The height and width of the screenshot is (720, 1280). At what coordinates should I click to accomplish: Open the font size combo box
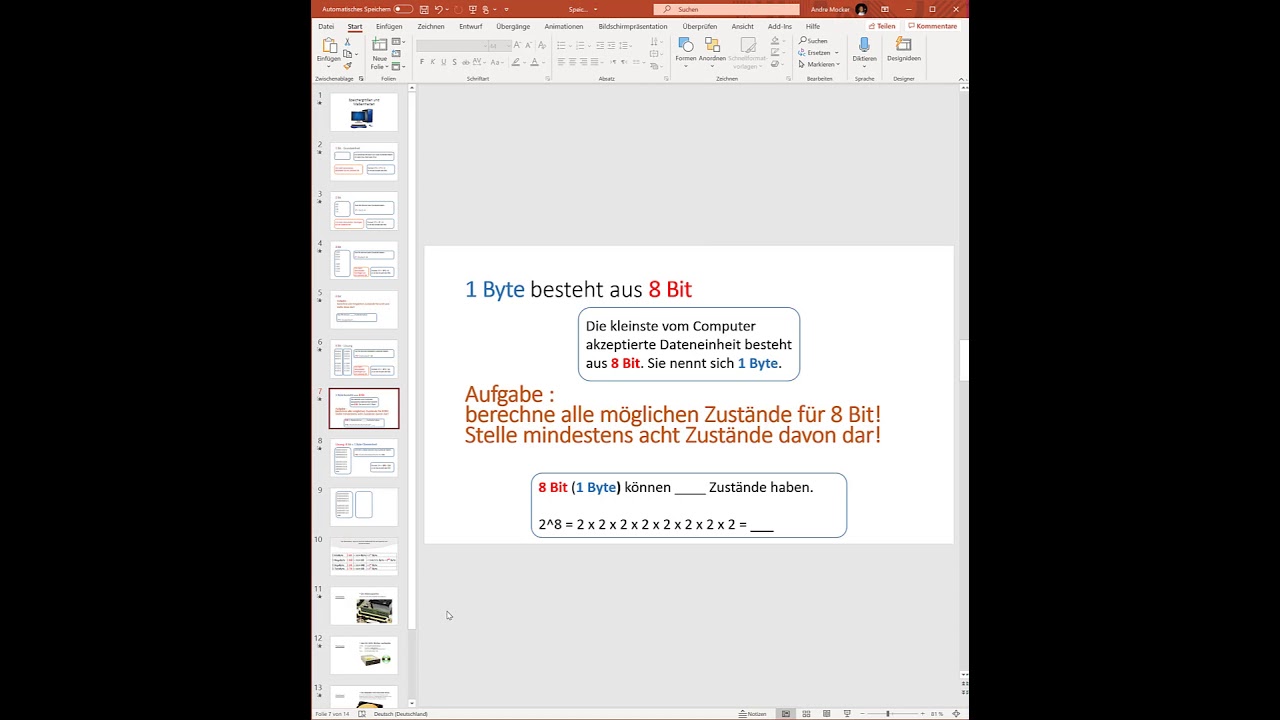pyautogui.click(x=499, y=45)
